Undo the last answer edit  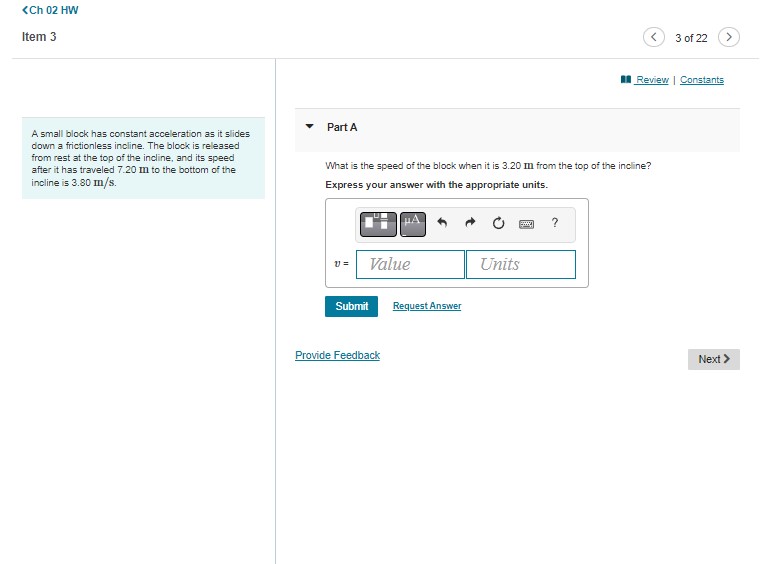(442, 223)
